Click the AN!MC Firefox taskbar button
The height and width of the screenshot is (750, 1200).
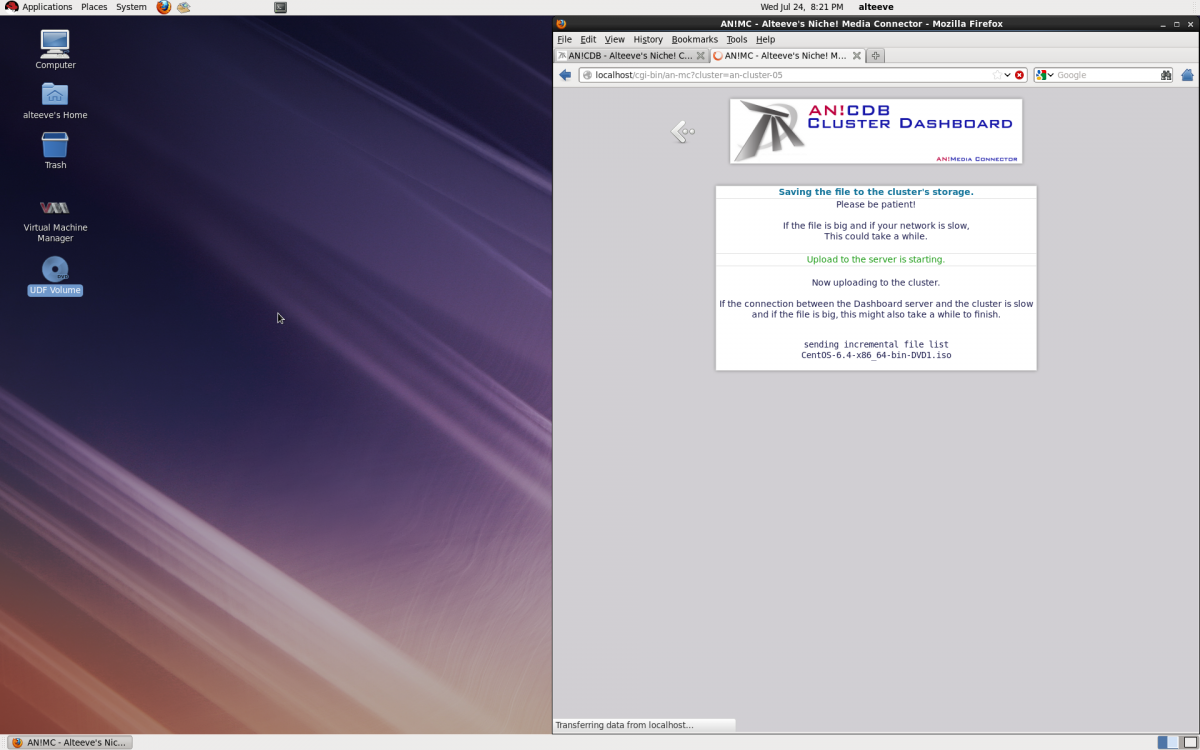tap(70, 742)
